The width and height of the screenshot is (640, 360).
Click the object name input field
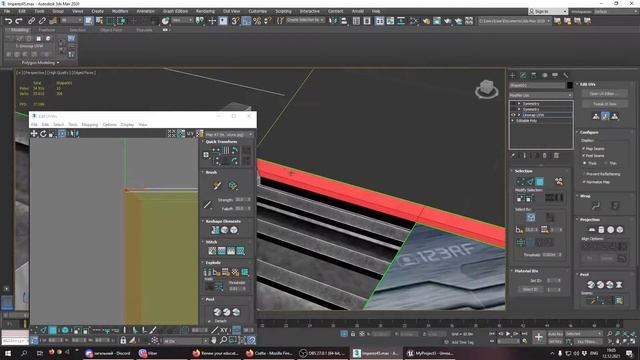(537, 85)
